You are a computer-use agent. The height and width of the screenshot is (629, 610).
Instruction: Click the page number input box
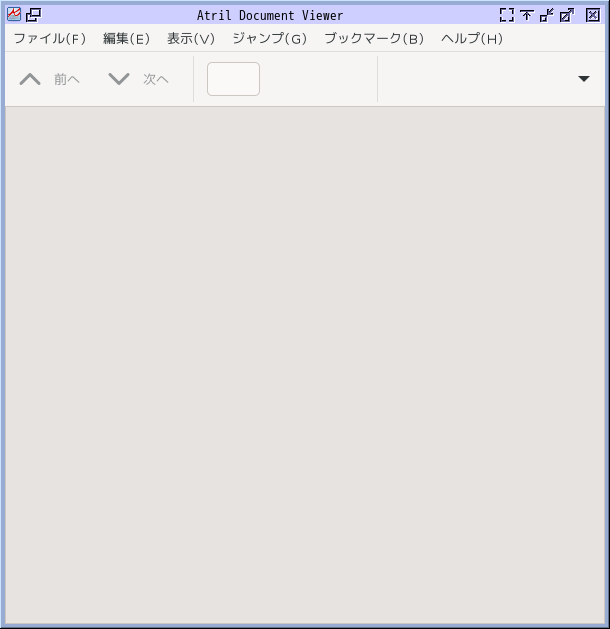pyautogui.click(x=233, y=79)
